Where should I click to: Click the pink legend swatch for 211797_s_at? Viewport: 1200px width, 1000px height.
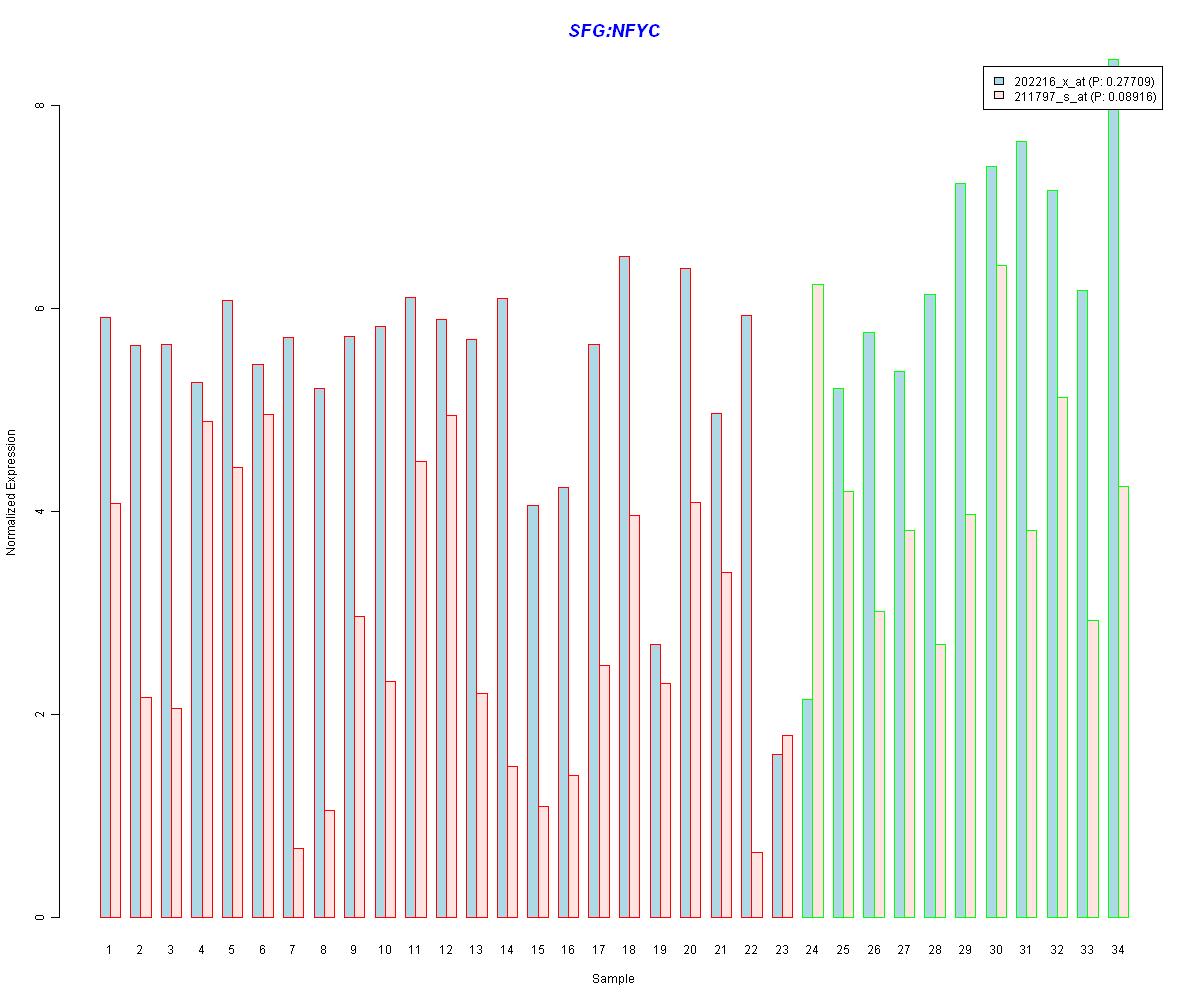point(998,97)
